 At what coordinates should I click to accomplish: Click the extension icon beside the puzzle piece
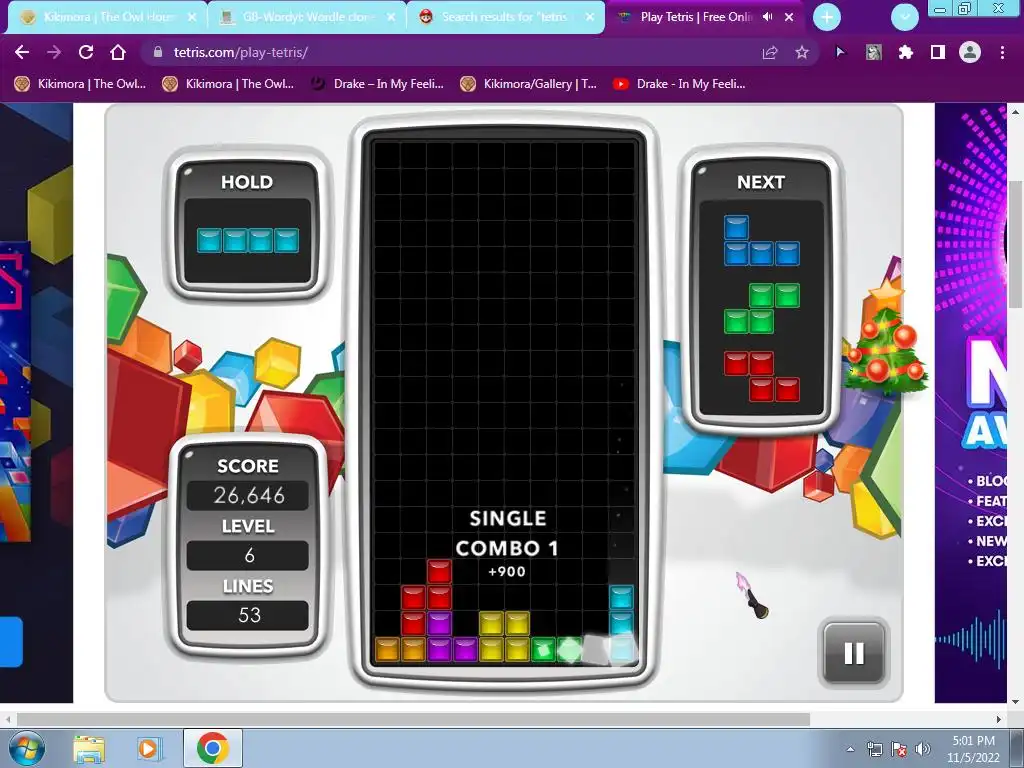tap(874, 52)
